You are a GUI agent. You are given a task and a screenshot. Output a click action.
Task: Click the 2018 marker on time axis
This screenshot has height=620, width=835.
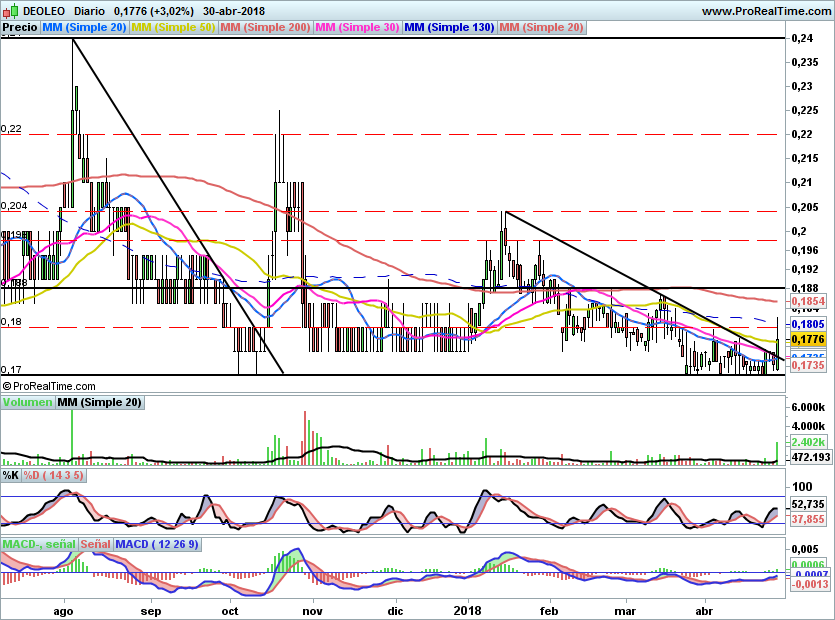coord(468,609)
